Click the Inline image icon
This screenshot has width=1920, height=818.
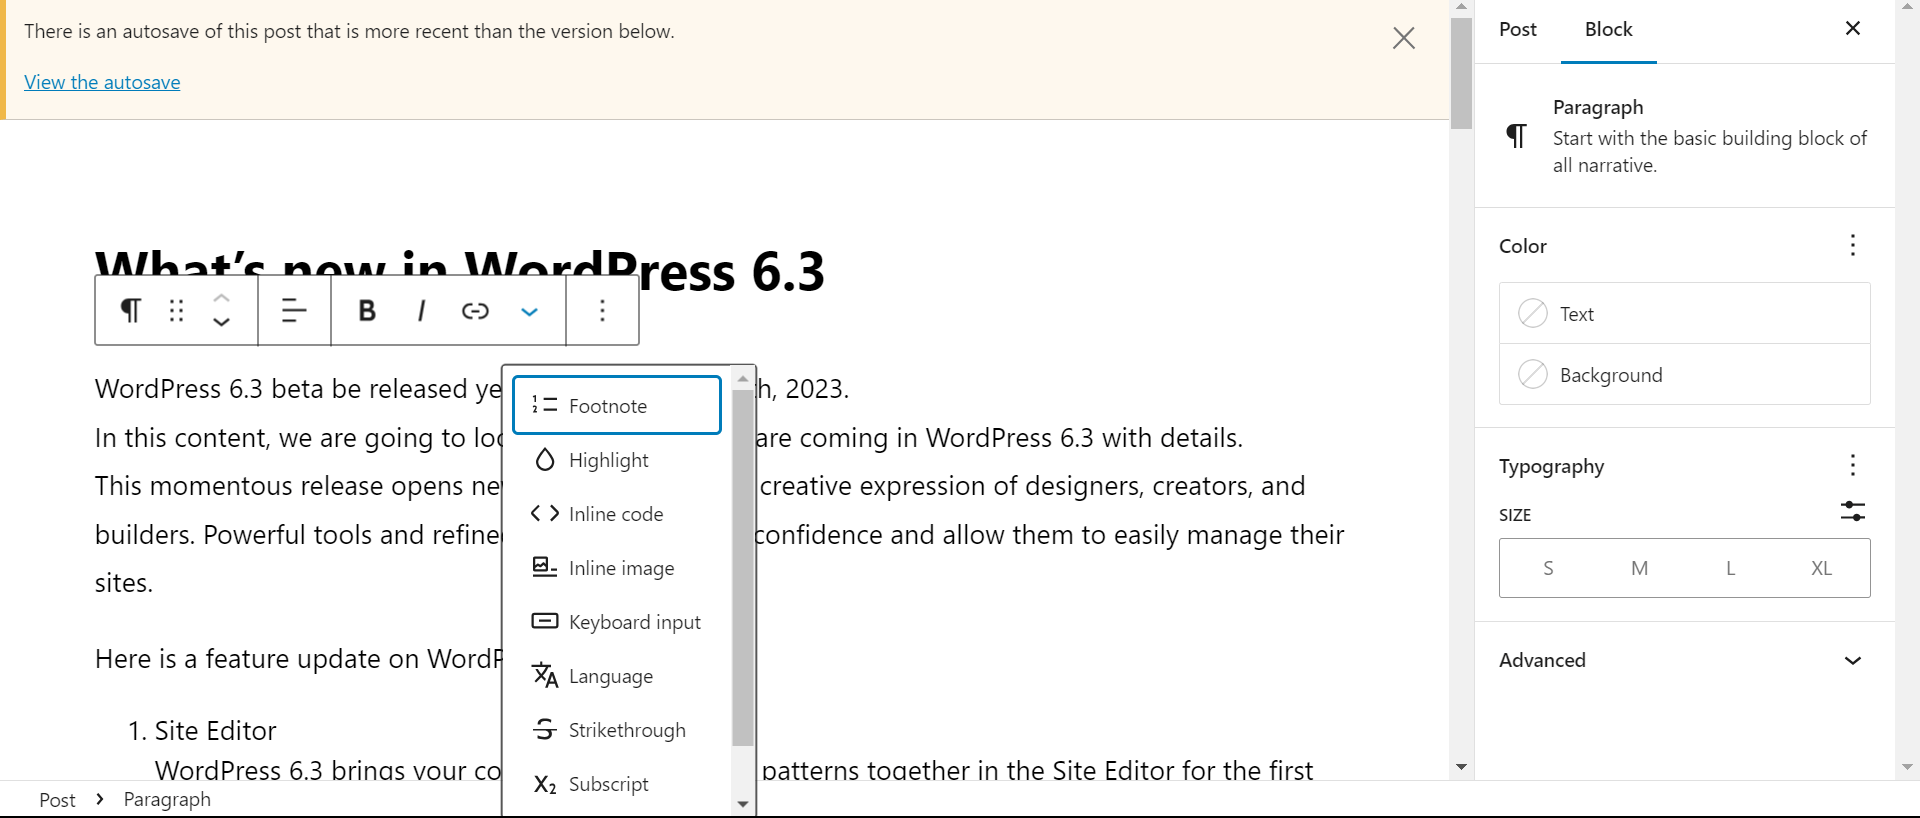[x=544, y=567]
